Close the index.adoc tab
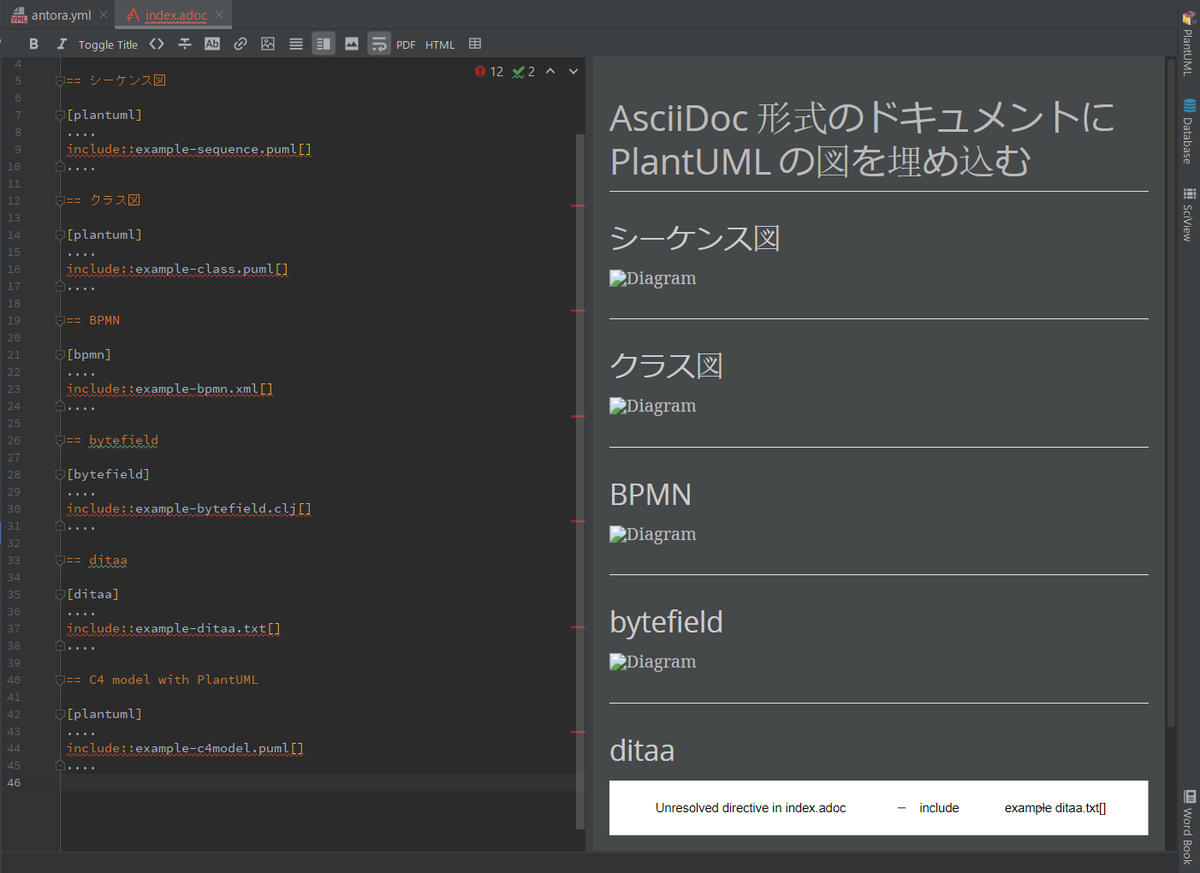 tap(219, 15)
